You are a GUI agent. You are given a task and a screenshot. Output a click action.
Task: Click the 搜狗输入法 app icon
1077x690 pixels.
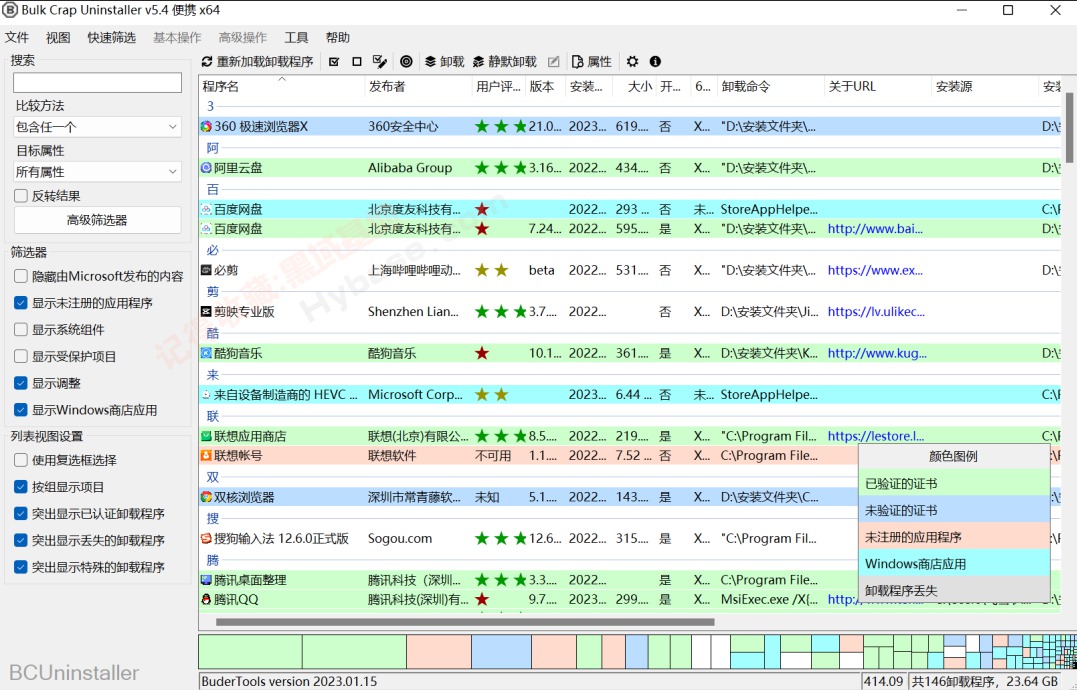(206, 539)
